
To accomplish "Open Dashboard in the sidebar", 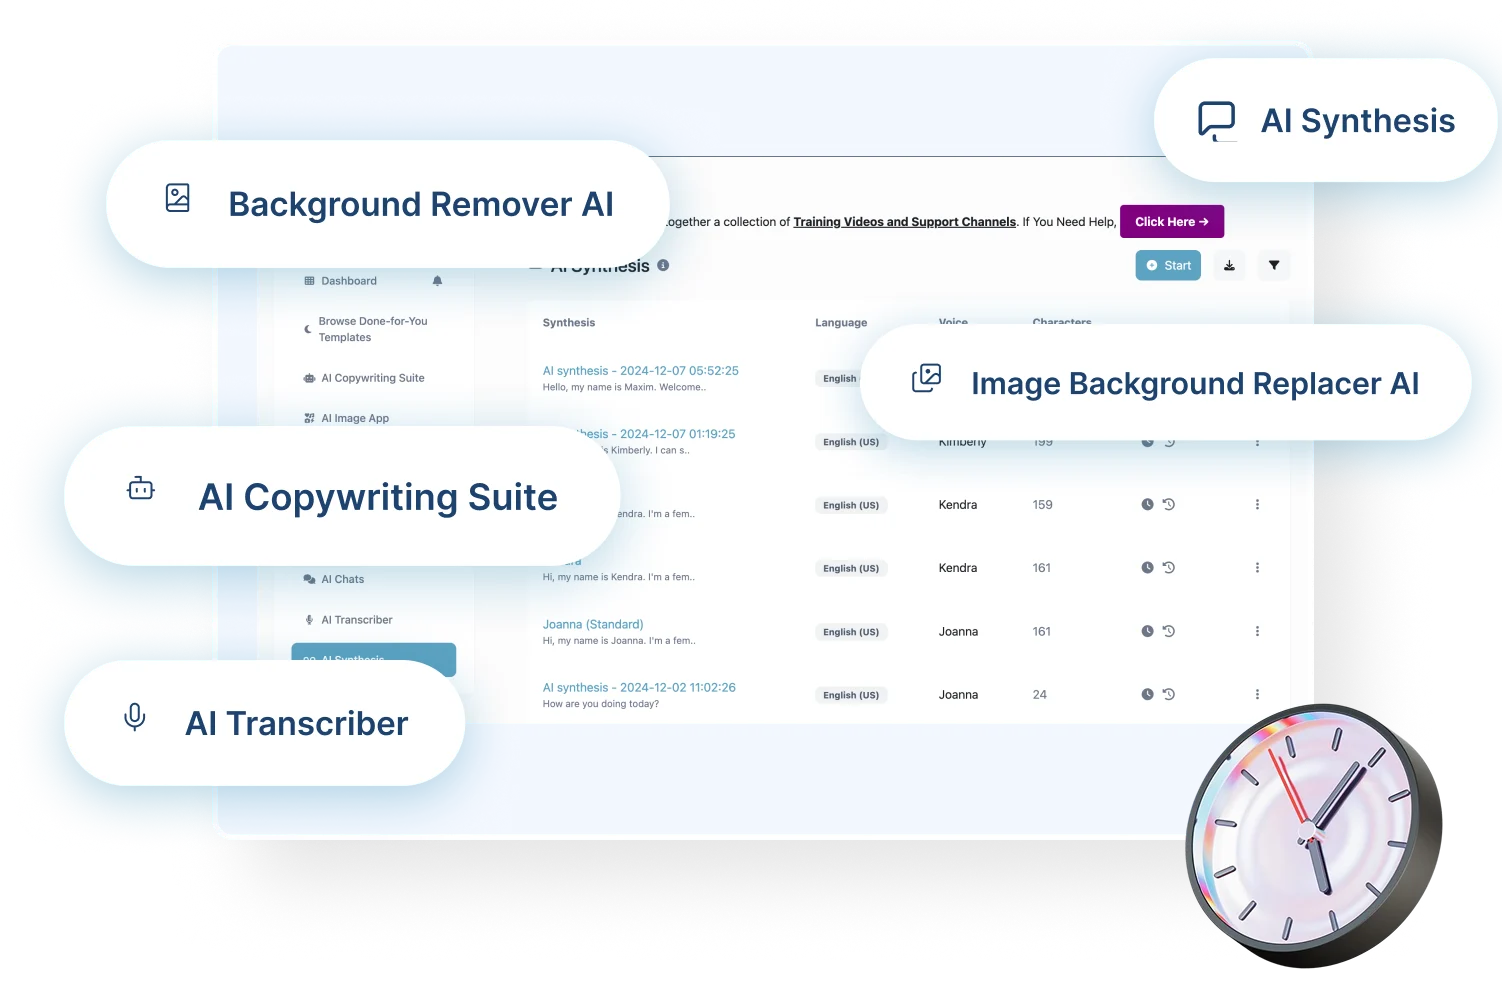I will (348, 281).
